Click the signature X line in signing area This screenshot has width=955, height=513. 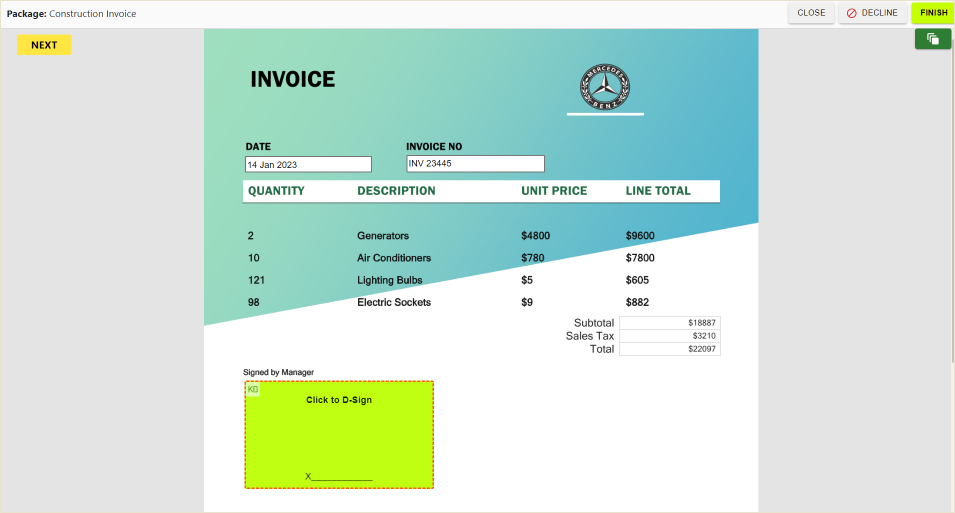339,477
